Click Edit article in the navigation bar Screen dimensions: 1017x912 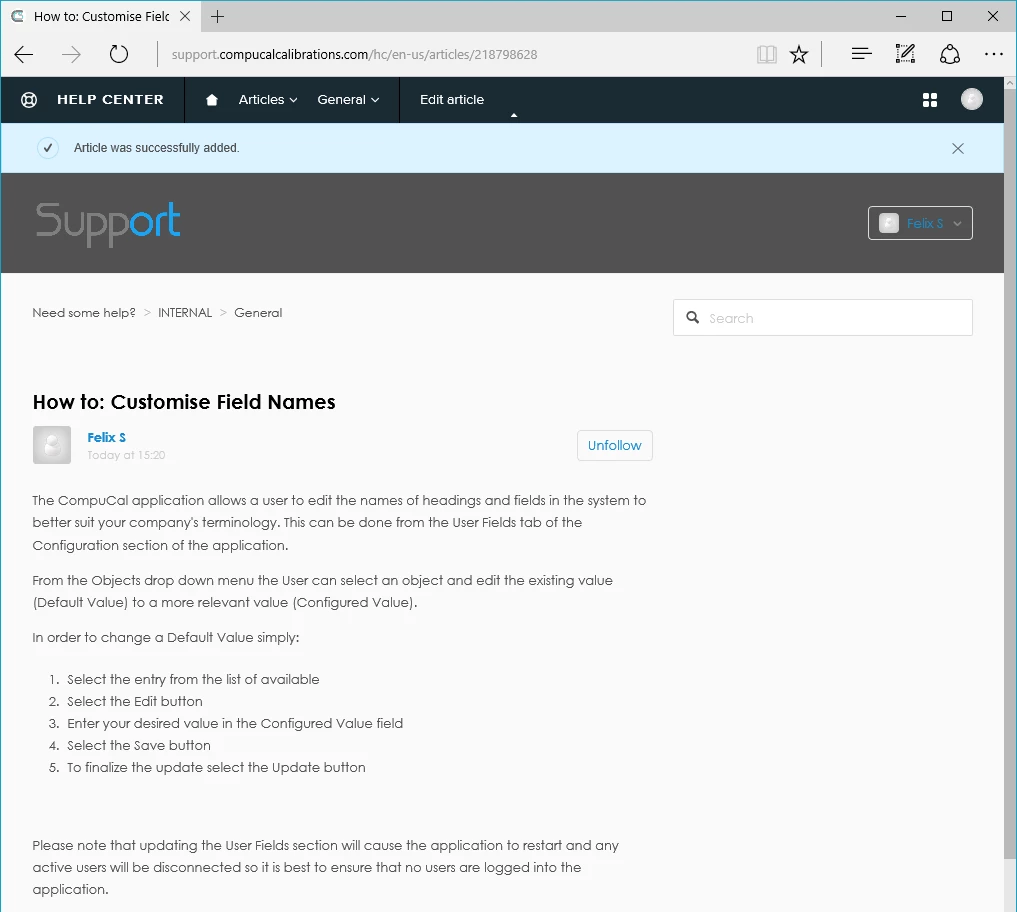(452, 100)
